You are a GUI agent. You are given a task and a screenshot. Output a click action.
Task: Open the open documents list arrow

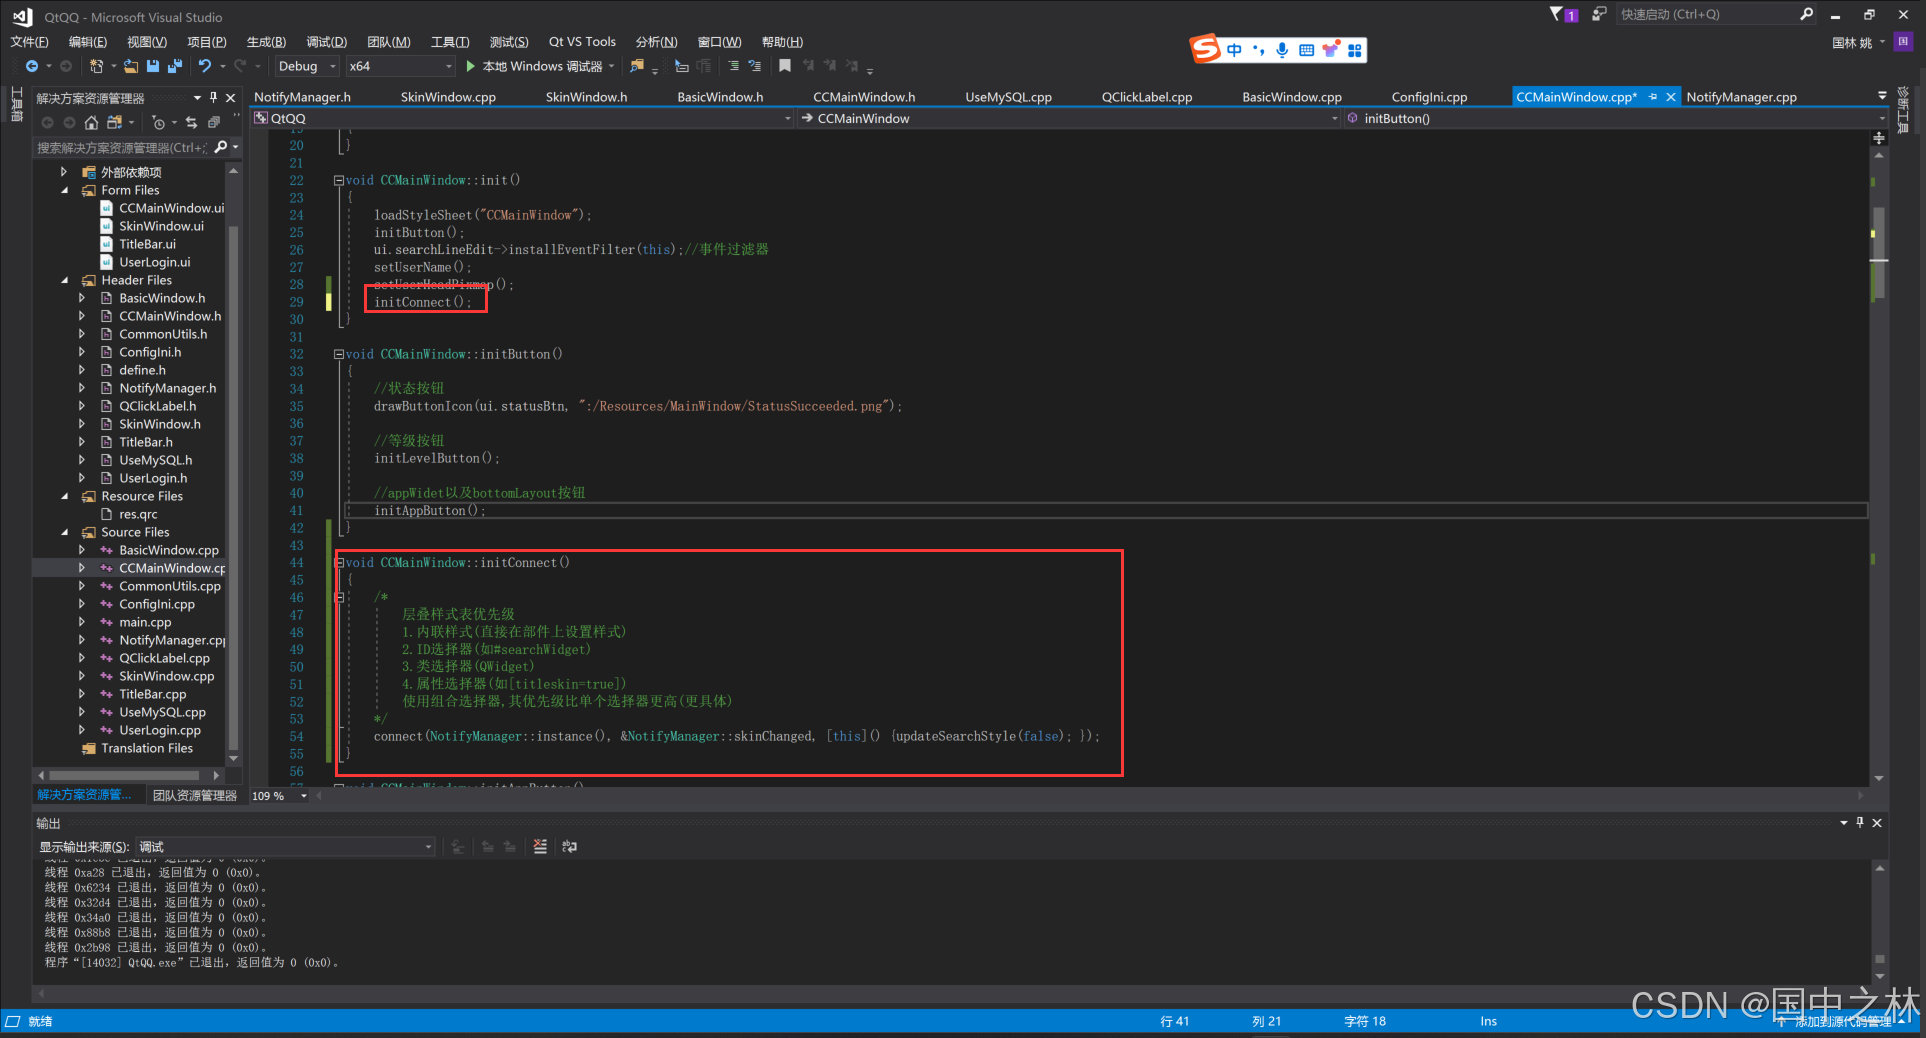point(1882,97)
